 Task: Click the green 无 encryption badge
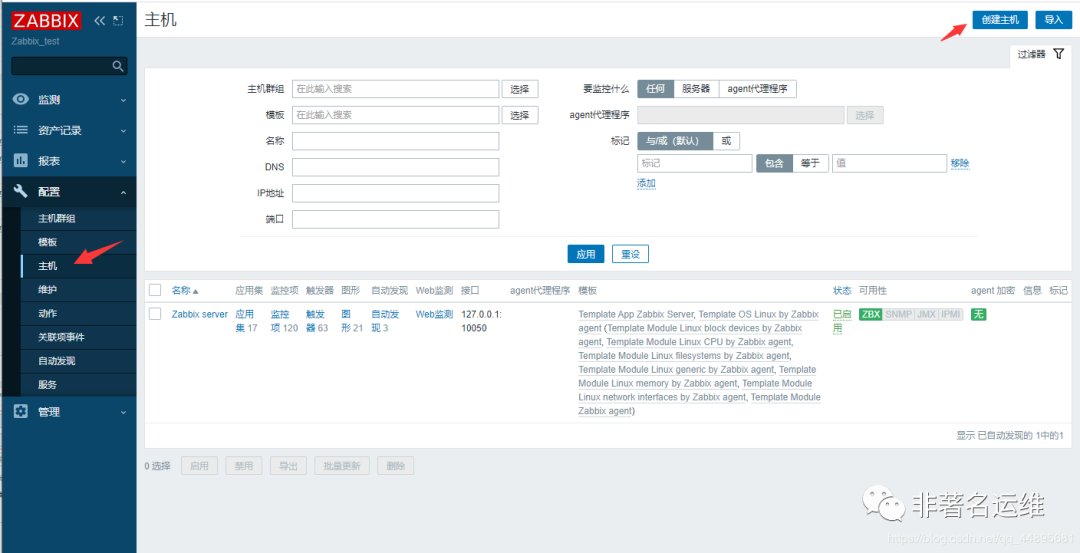pos(977,314)
